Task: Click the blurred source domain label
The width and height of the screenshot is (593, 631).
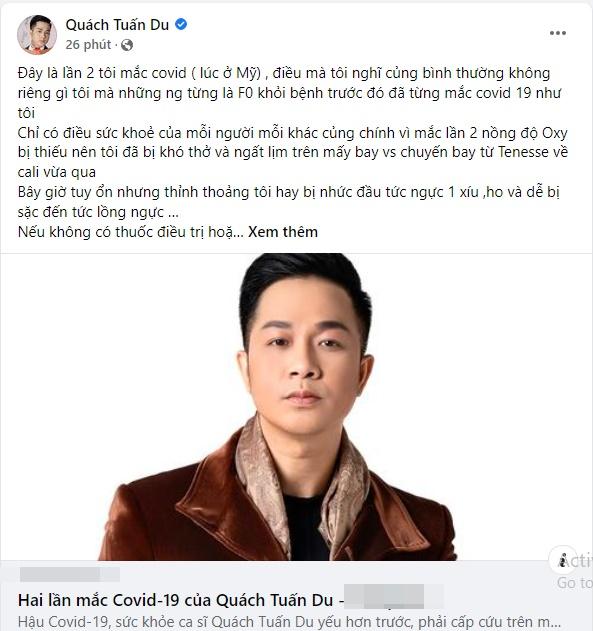Action: click(70, 574)
